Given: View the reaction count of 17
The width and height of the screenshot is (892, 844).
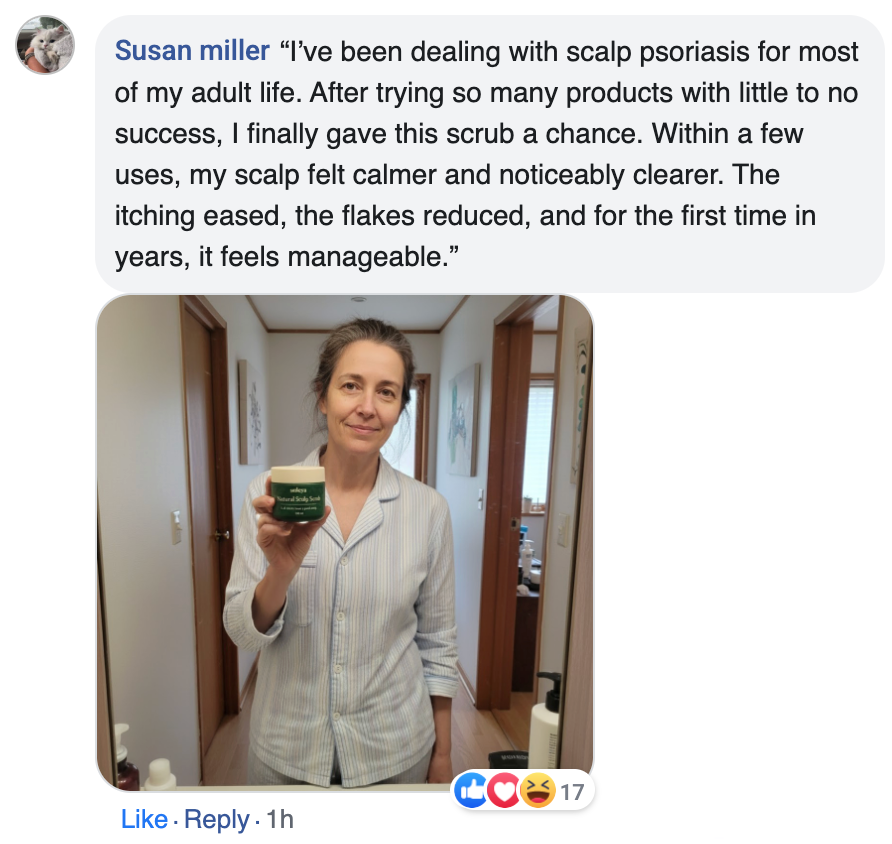Looking at the screenshot, I should (x=571, y=793).
